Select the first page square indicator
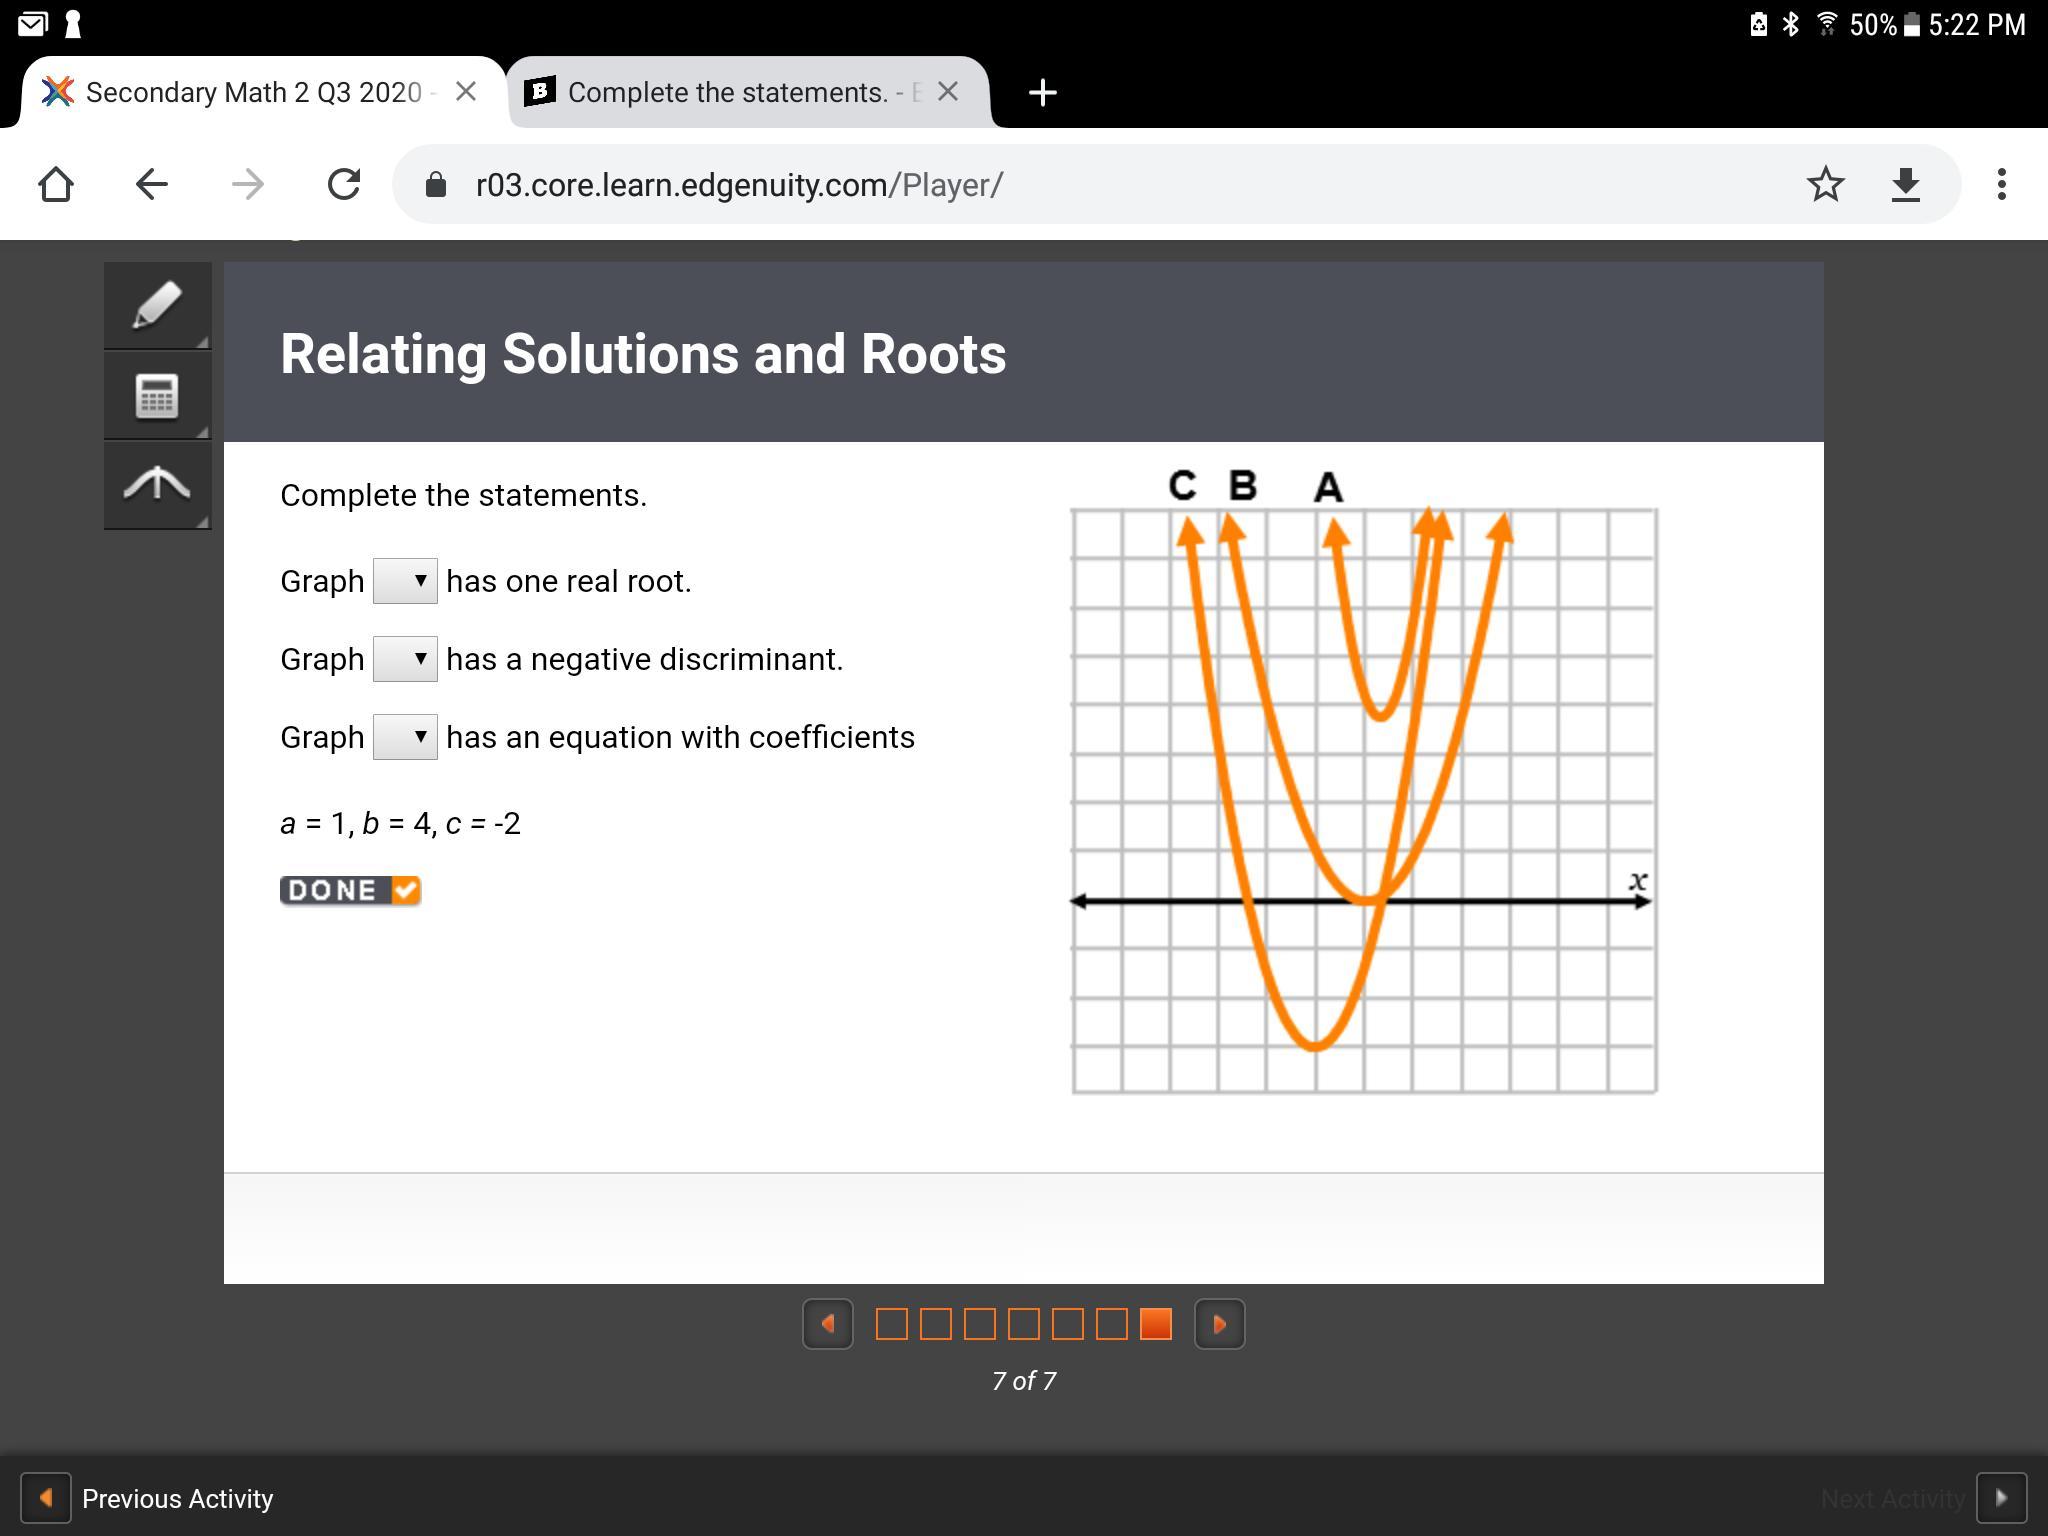Screen dimensions: 2048x1536 (x=891, y=1324)
